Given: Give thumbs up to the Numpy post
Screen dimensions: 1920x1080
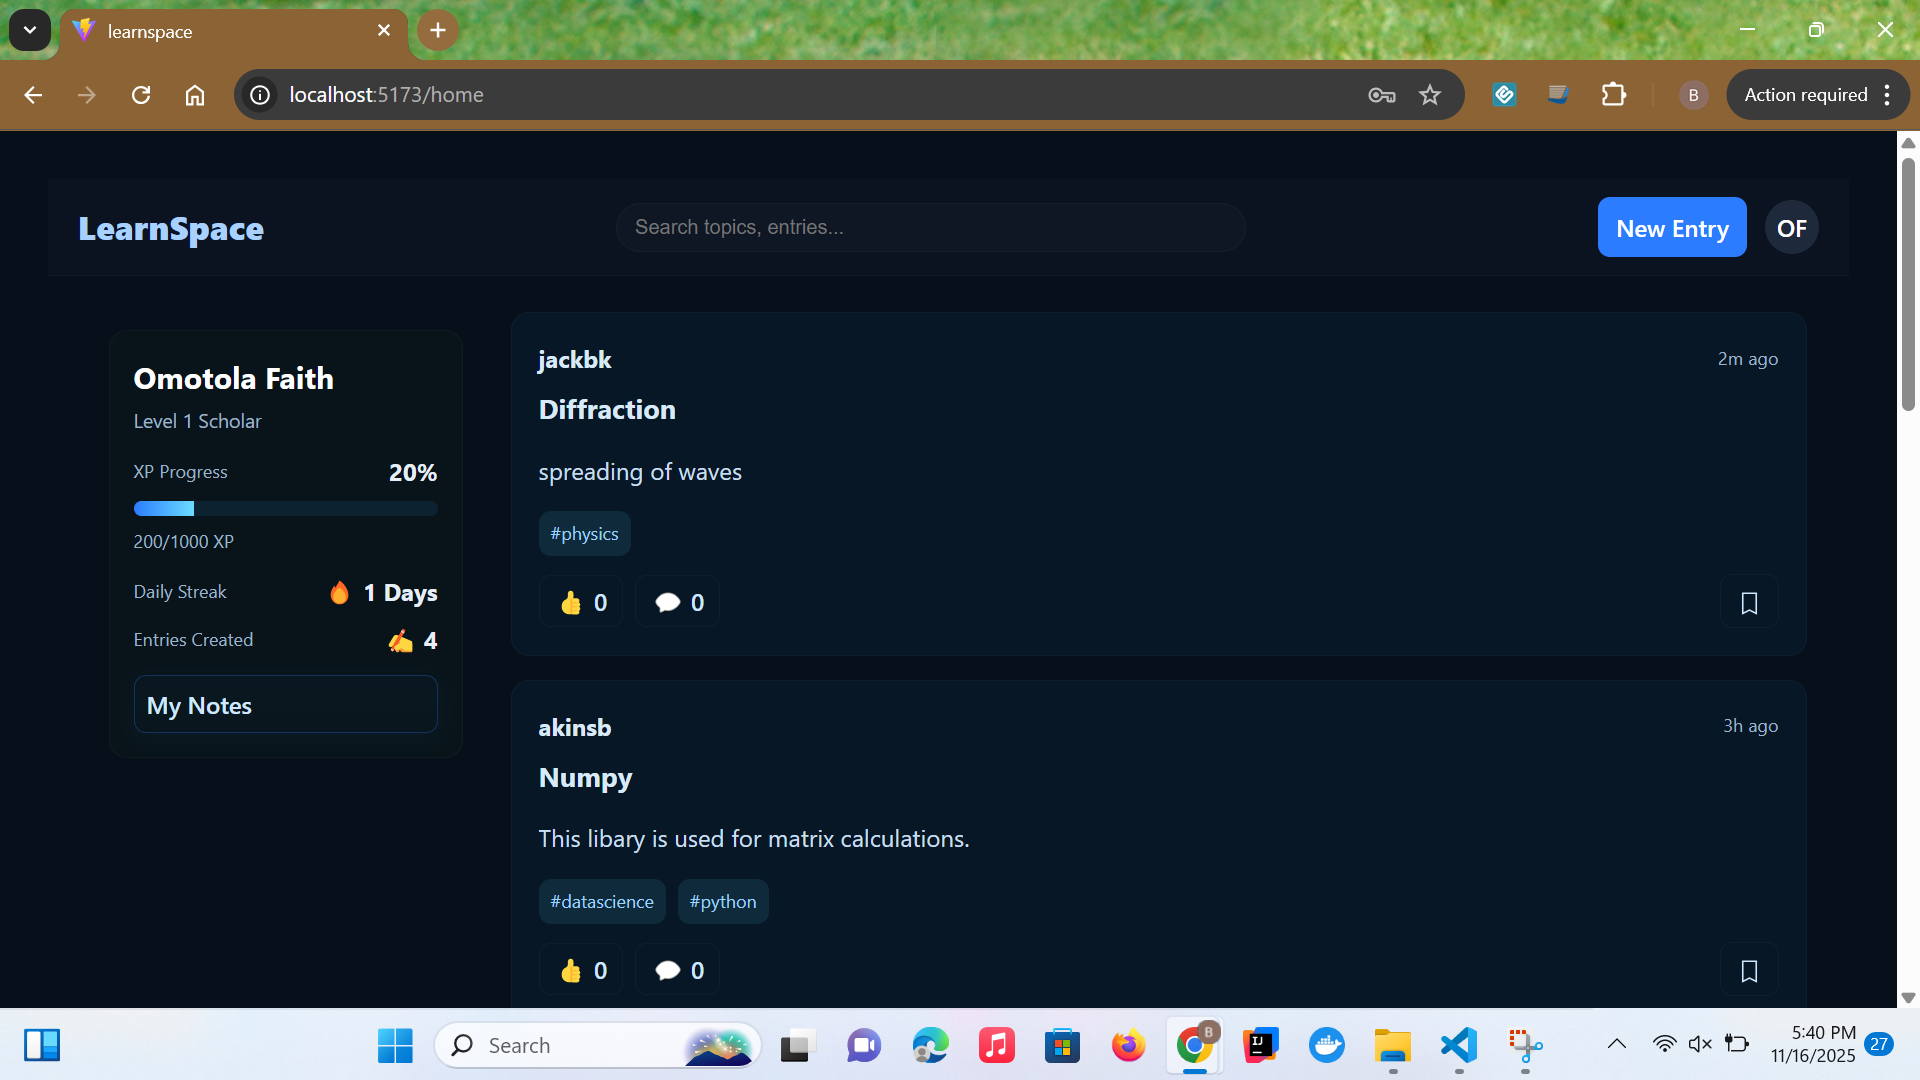Looking at the screenshot, I should point(582,970).
